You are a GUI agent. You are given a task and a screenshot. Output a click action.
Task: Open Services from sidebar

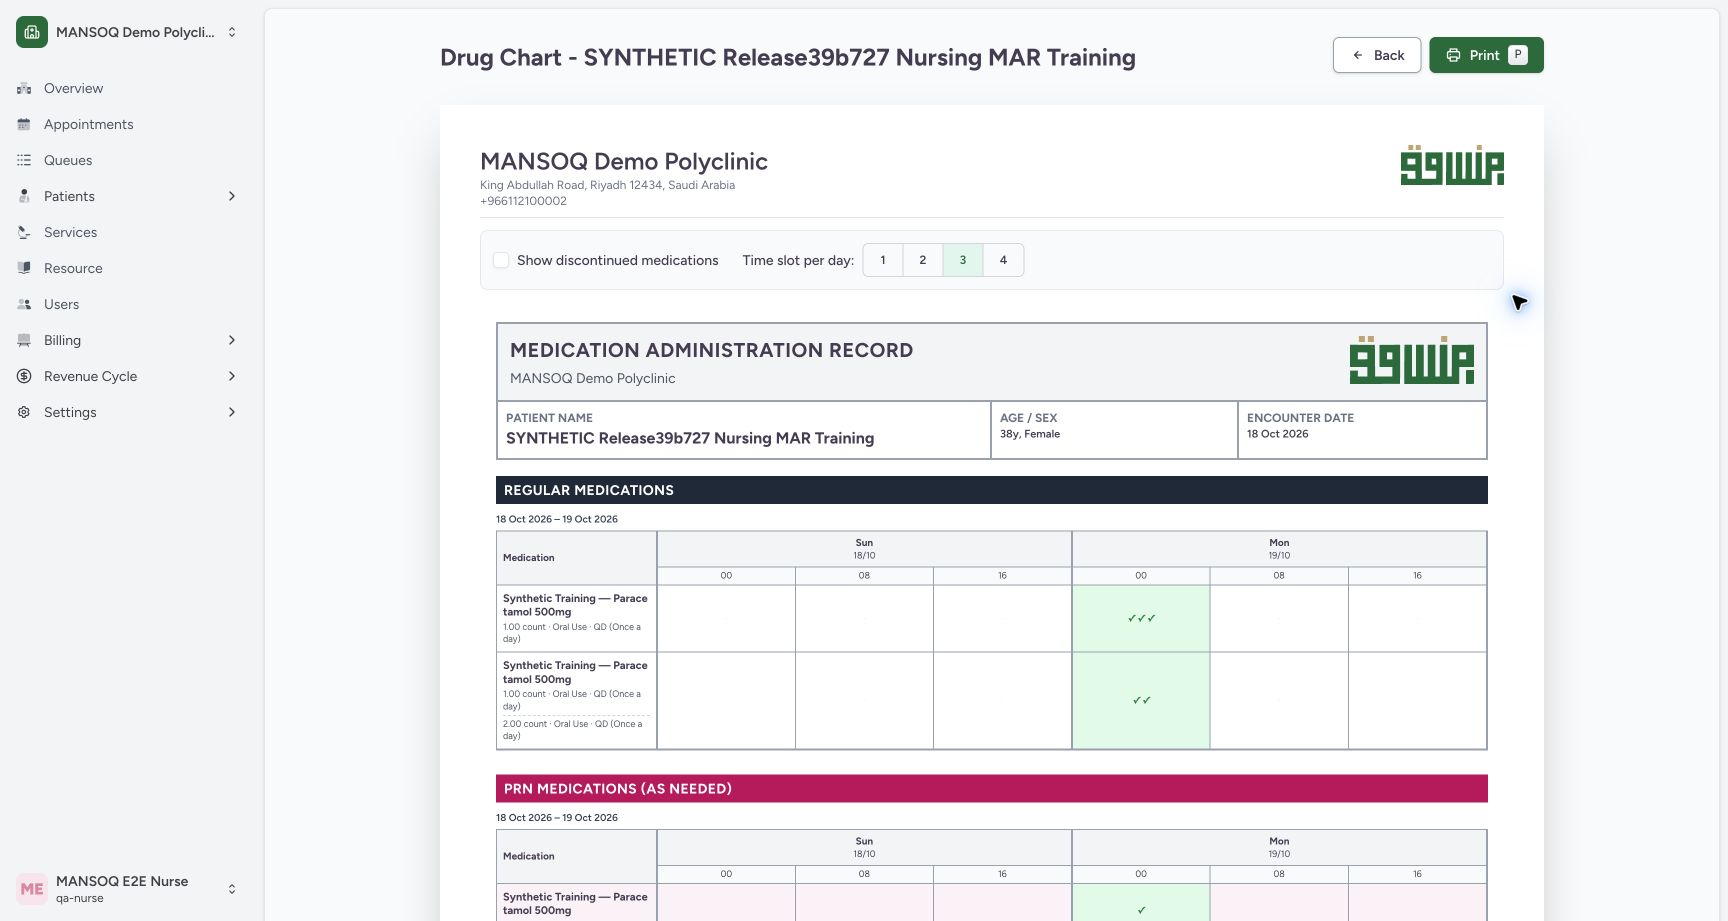[x=70, y=232]
